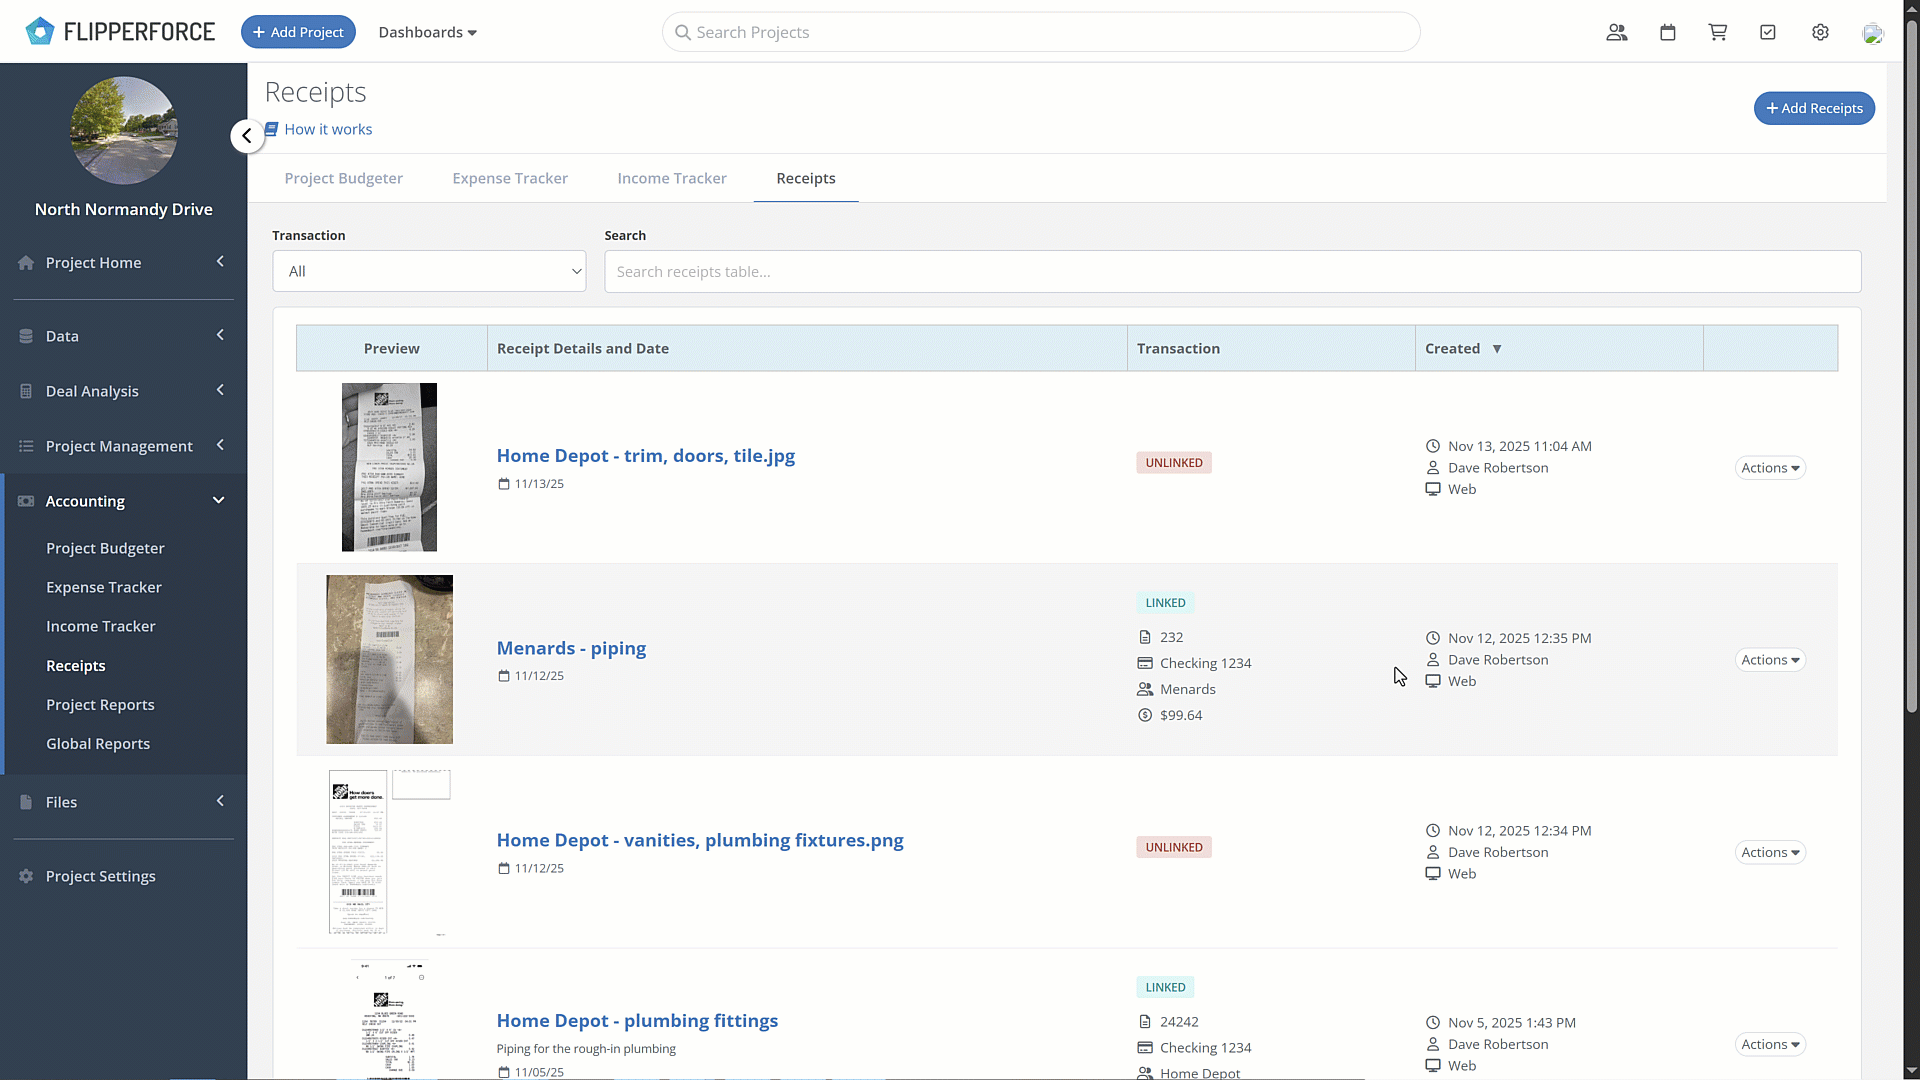
Task: Open the user profile avatar icon
Action: (1872, 33)
